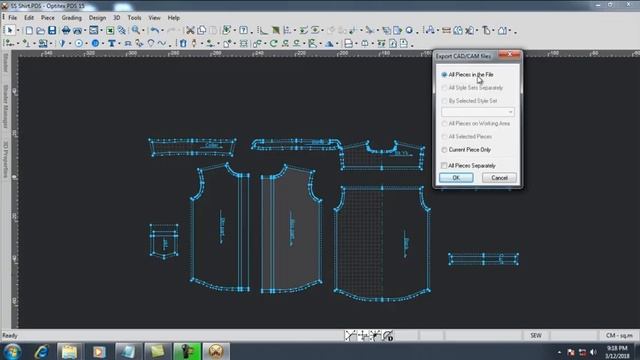The image size is (640, 360).
Task: Click the house-shaped piece icon
Action: (x=502, y=30)
